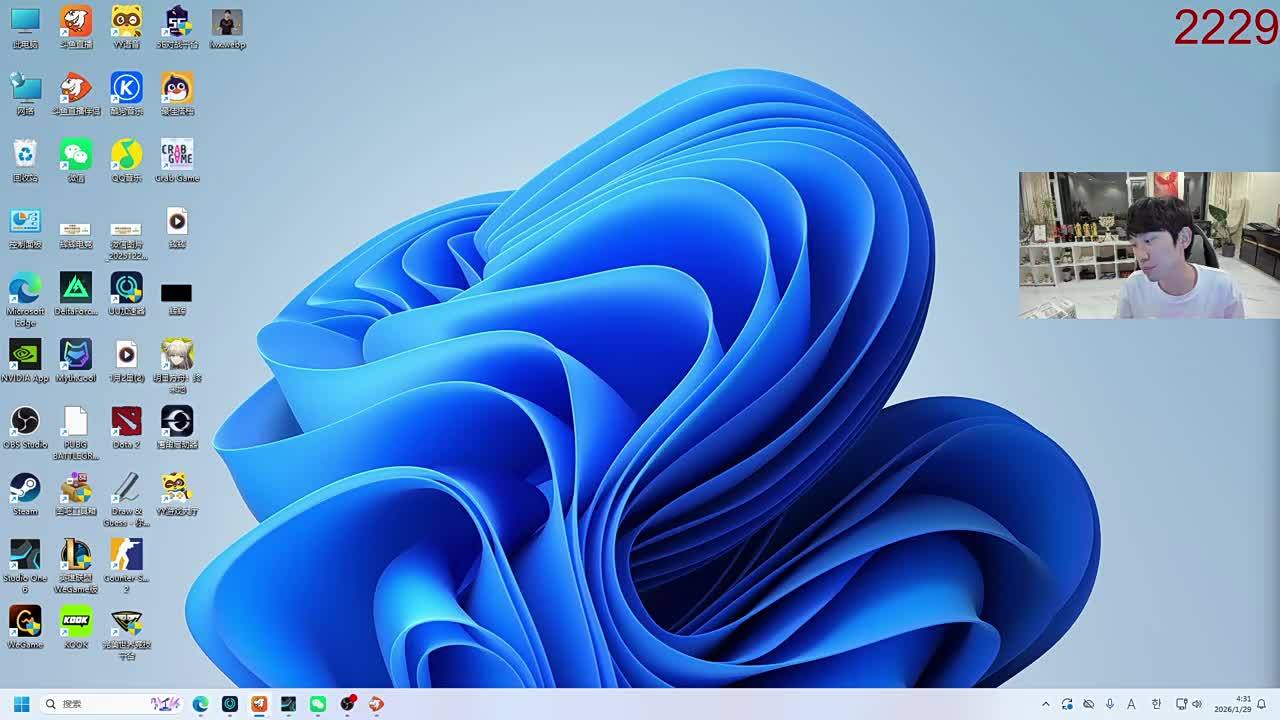Open the Counter-Strike 2 shortcut
Image resolution: width=1280 pixels, height=720 pixels.
coord(126,555)
